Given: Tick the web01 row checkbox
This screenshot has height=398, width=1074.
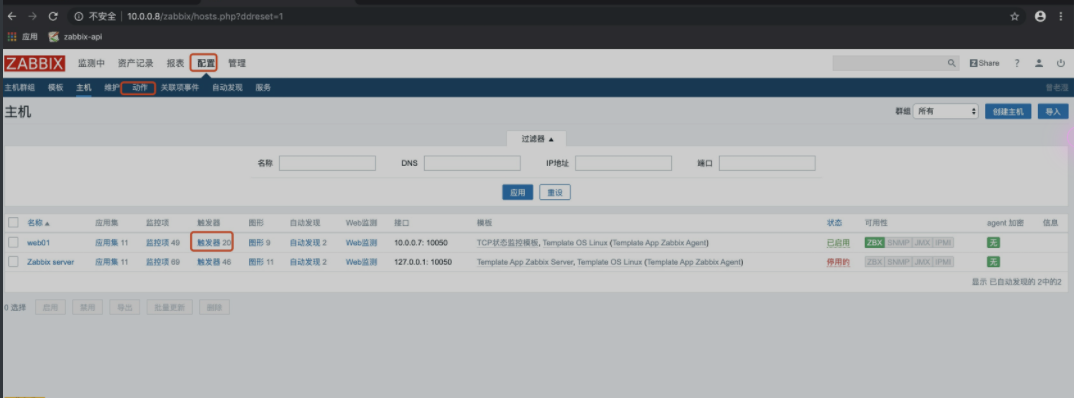Looking at the screenshot, I should 14,242.
